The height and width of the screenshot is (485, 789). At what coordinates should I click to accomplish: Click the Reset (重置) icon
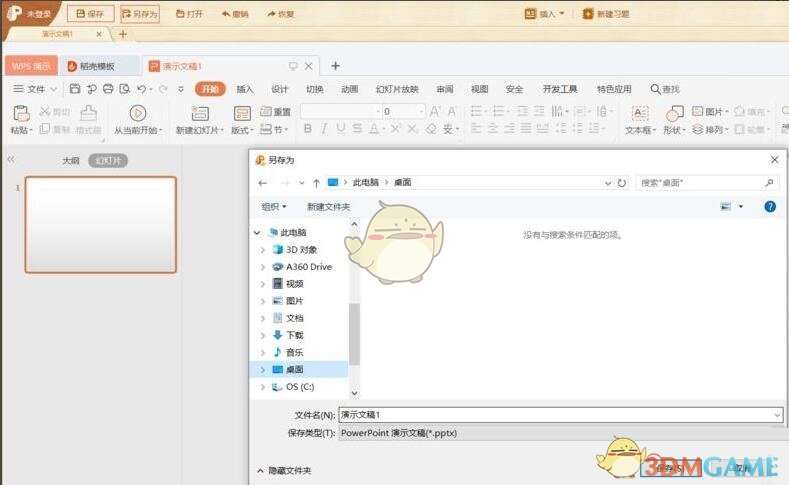[266, 111]
